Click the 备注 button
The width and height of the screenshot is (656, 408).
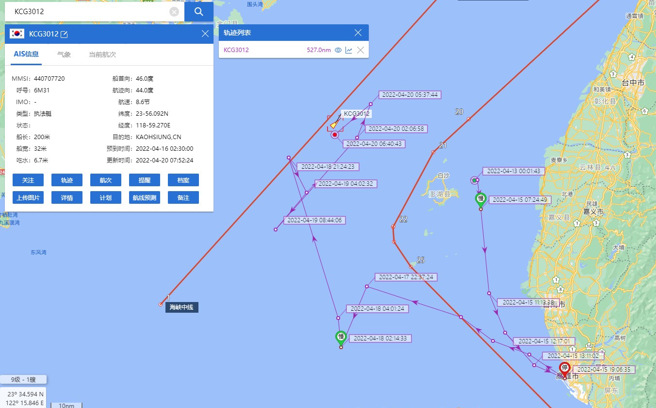183,198
